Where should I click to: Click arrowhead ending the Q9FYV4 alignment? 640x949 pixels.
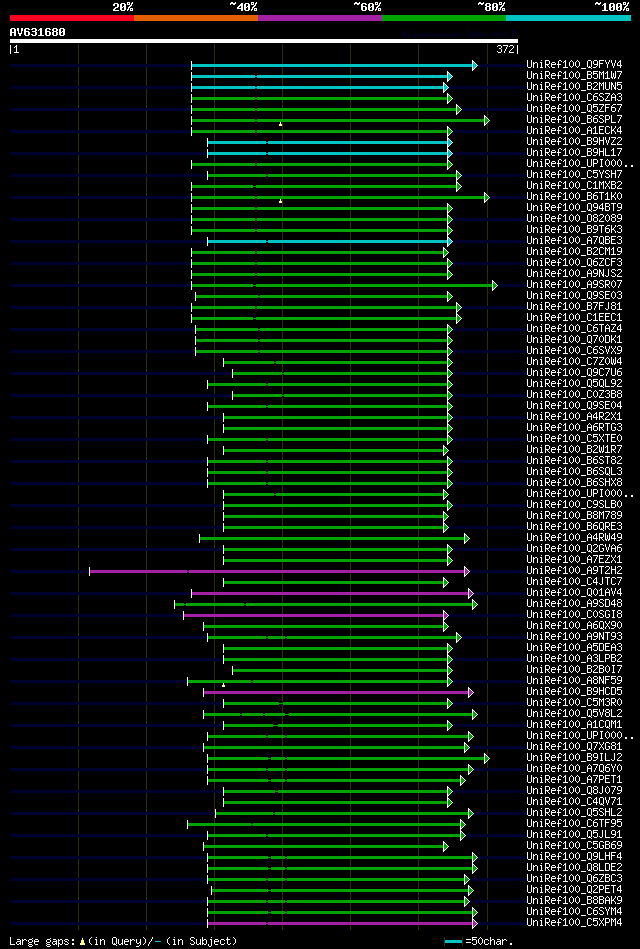[x=475, y=65]
